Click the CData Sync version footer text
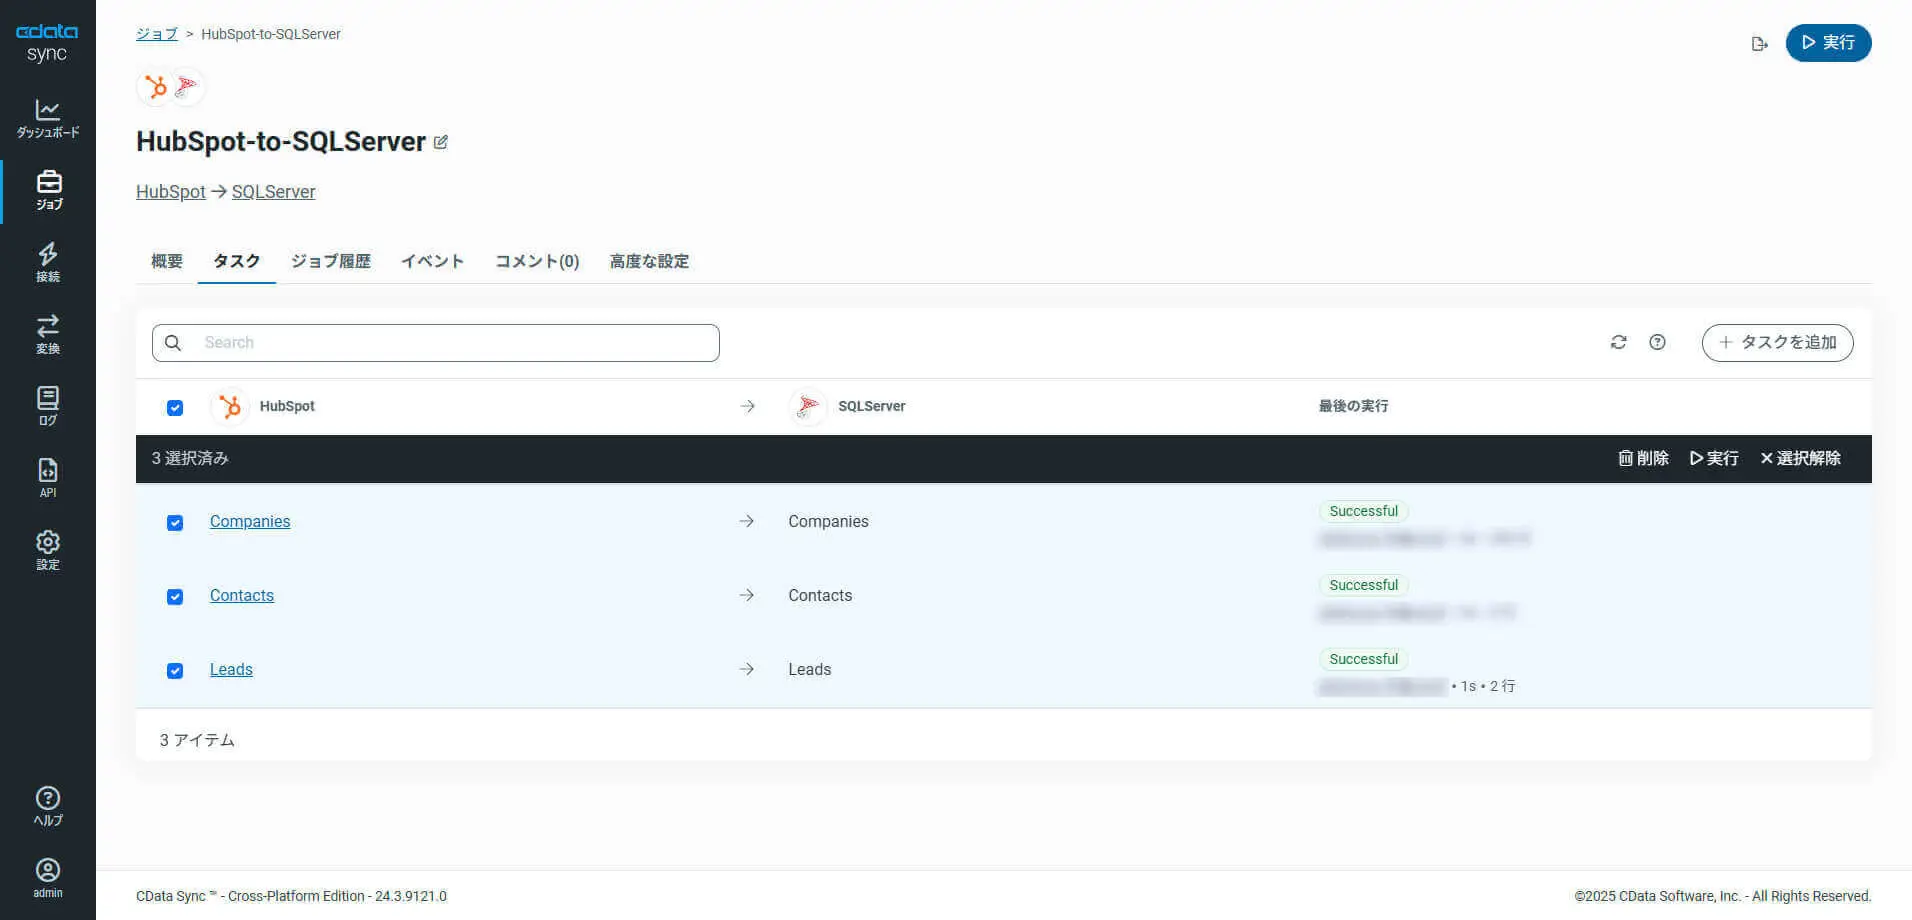The height and width of the screenshot is (920, 1912). coord(291,896)
